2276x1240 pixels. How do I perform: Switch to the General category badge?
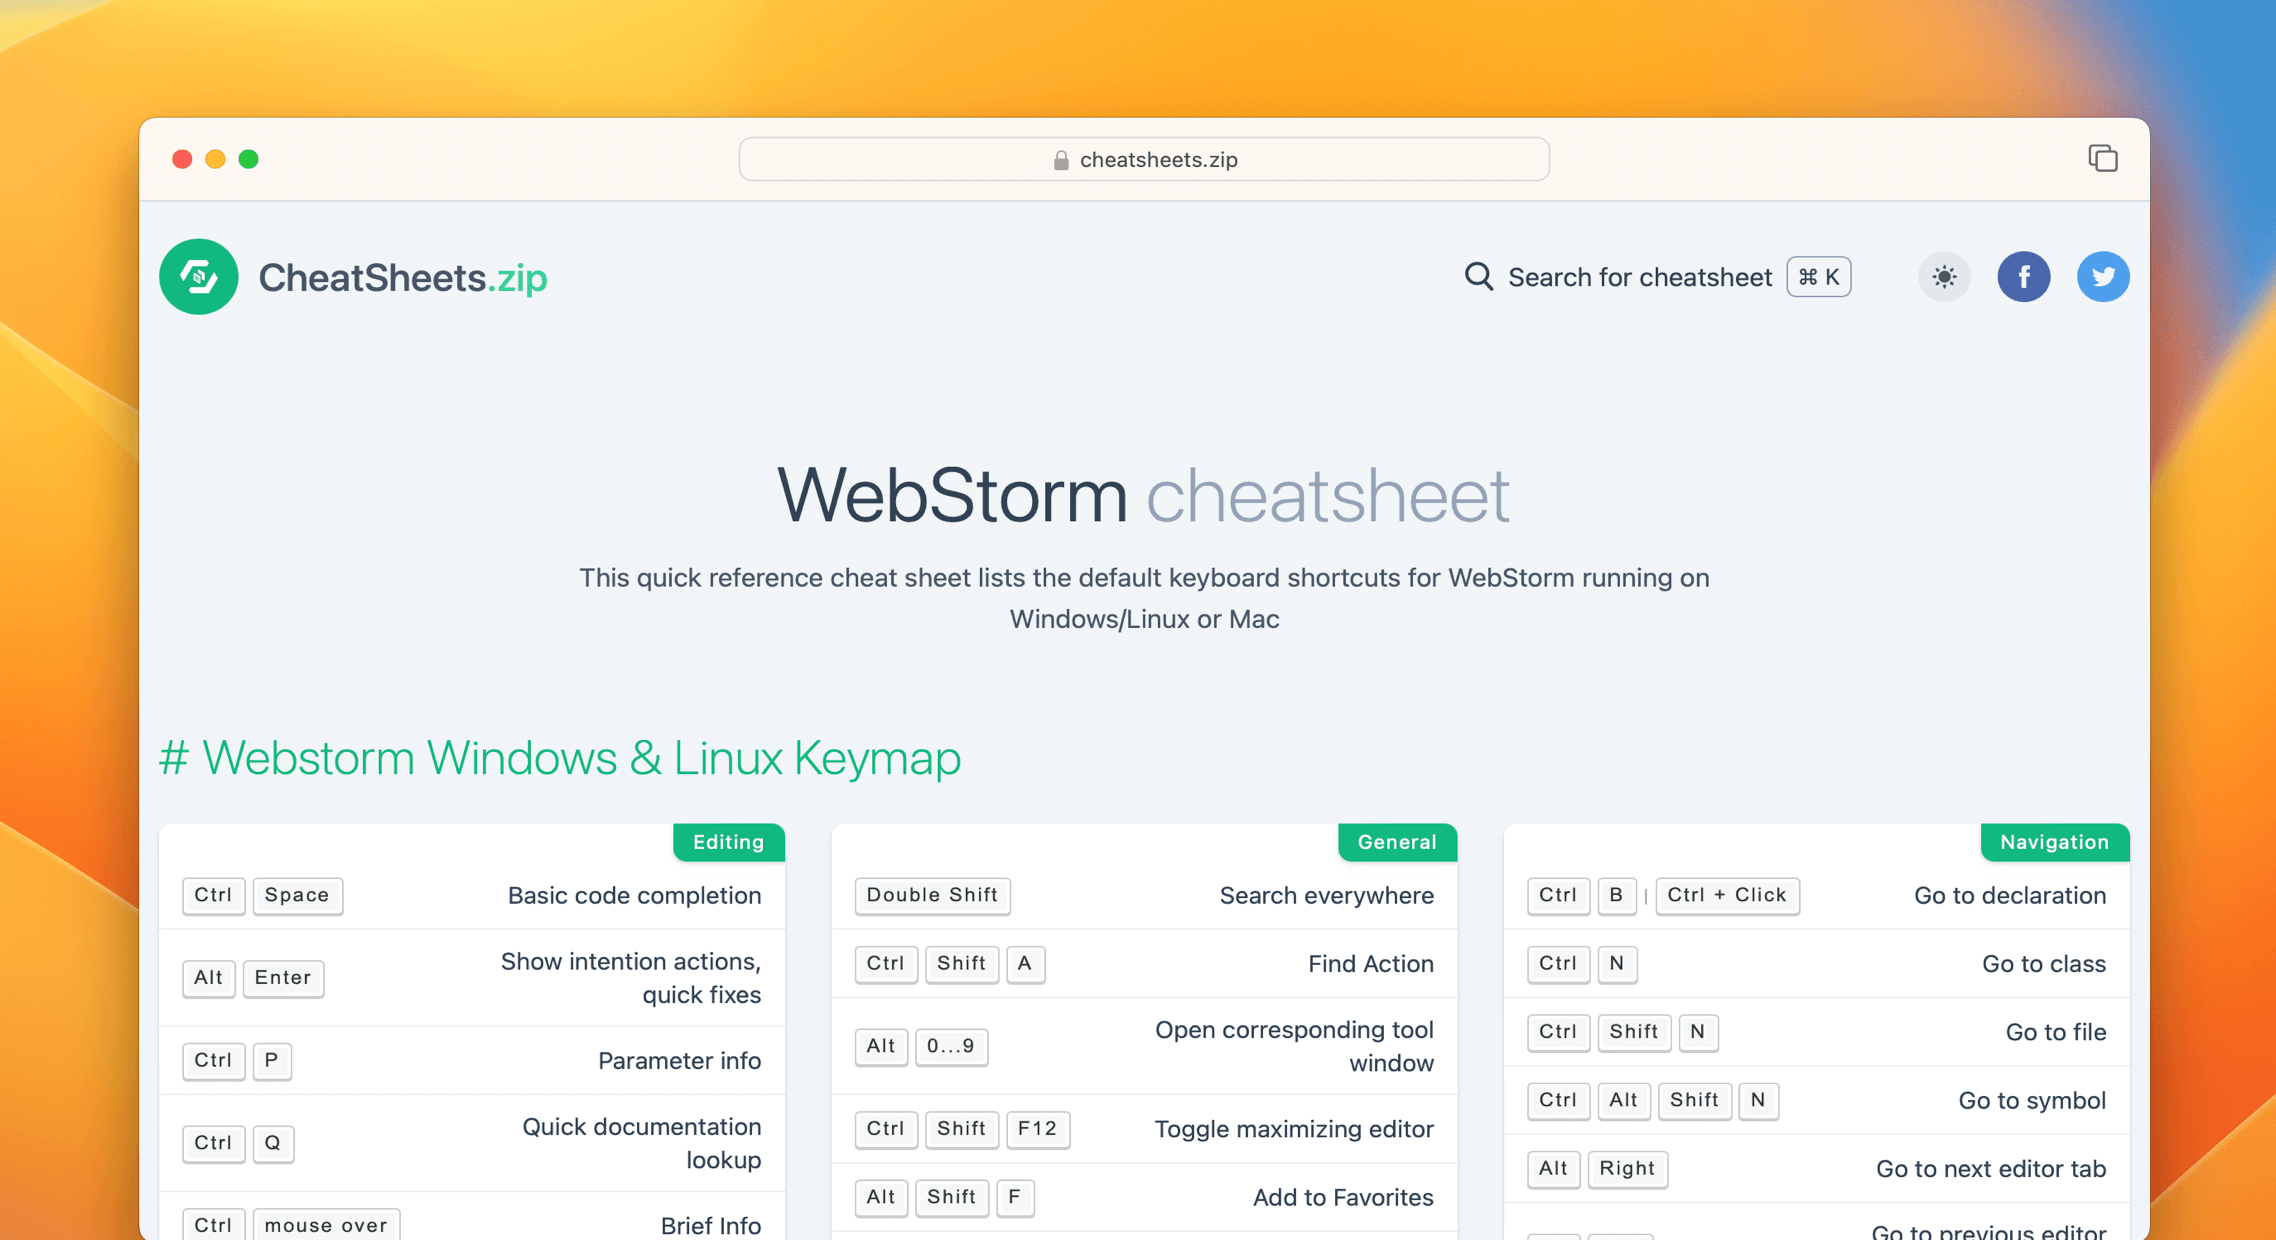1397,842
